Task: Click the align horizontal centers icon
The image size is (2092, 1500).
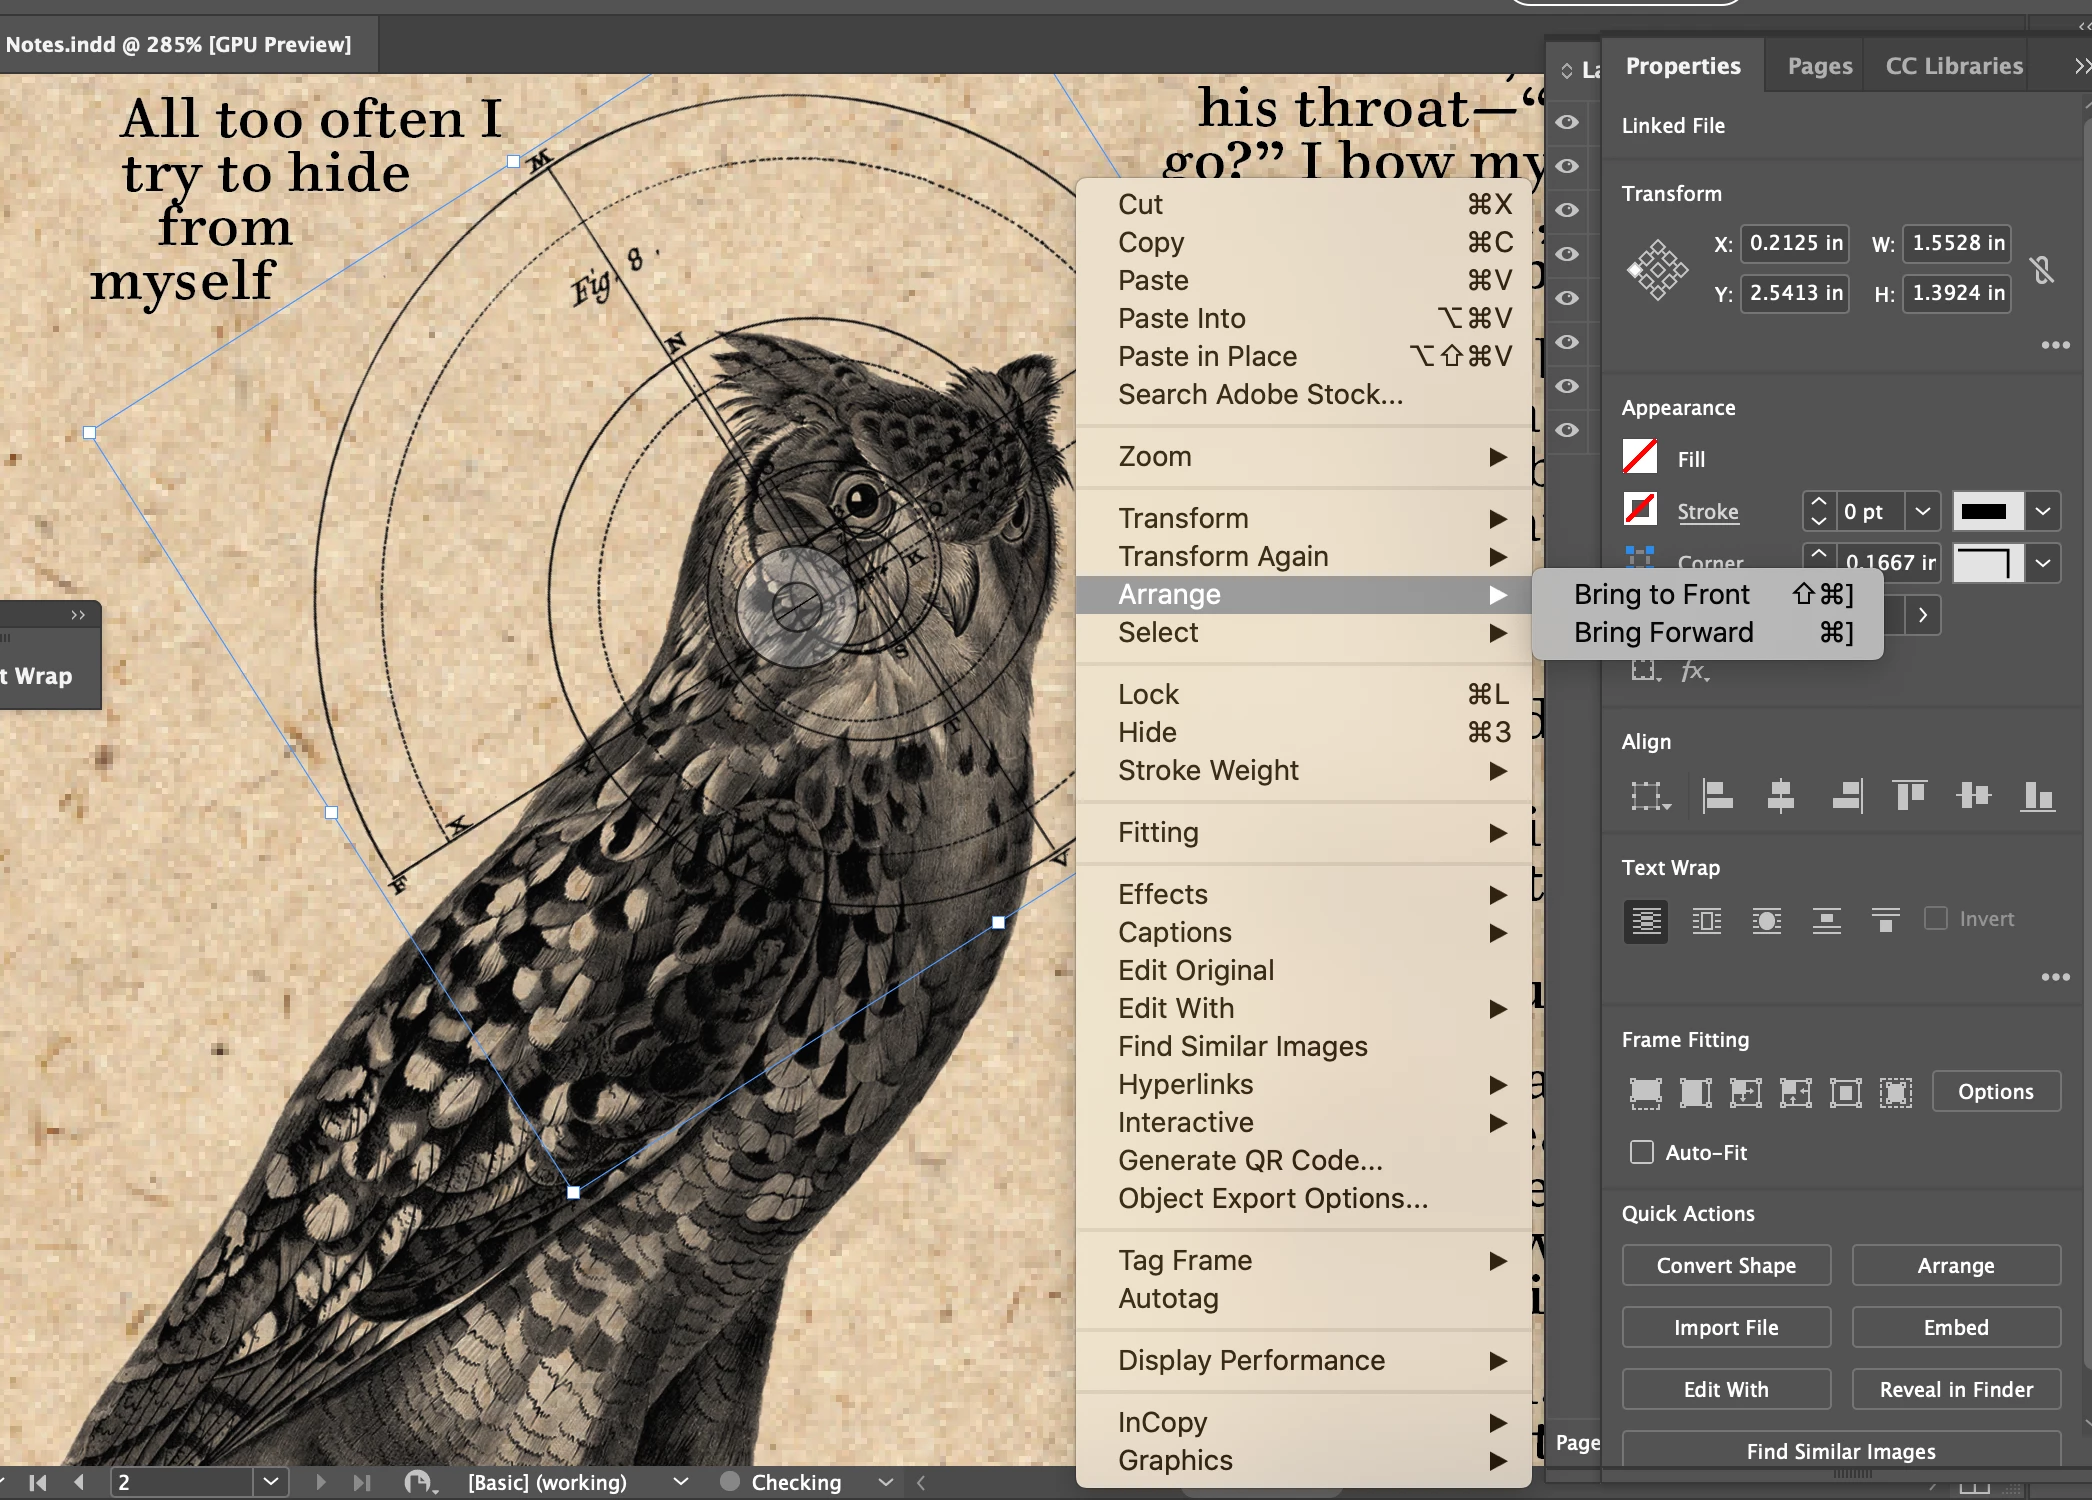Action: [x=1780, y=796]
